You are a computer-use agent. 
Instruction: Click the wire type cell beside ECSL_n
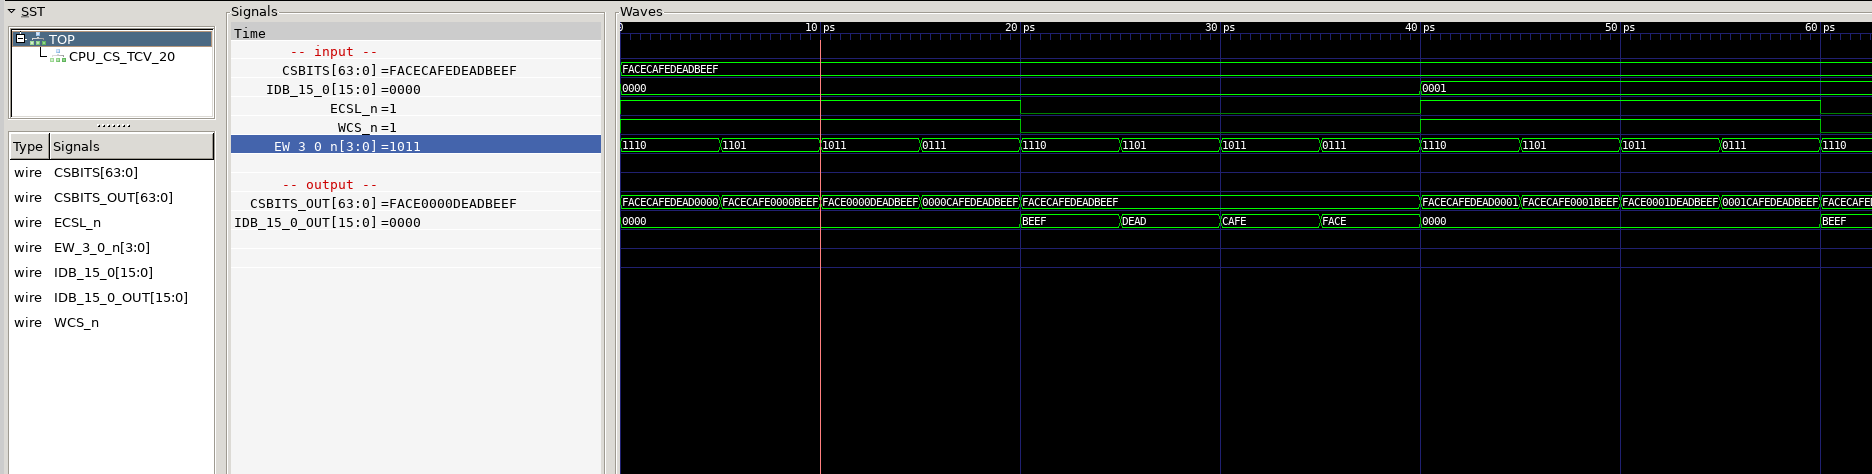tap(28, 223)
